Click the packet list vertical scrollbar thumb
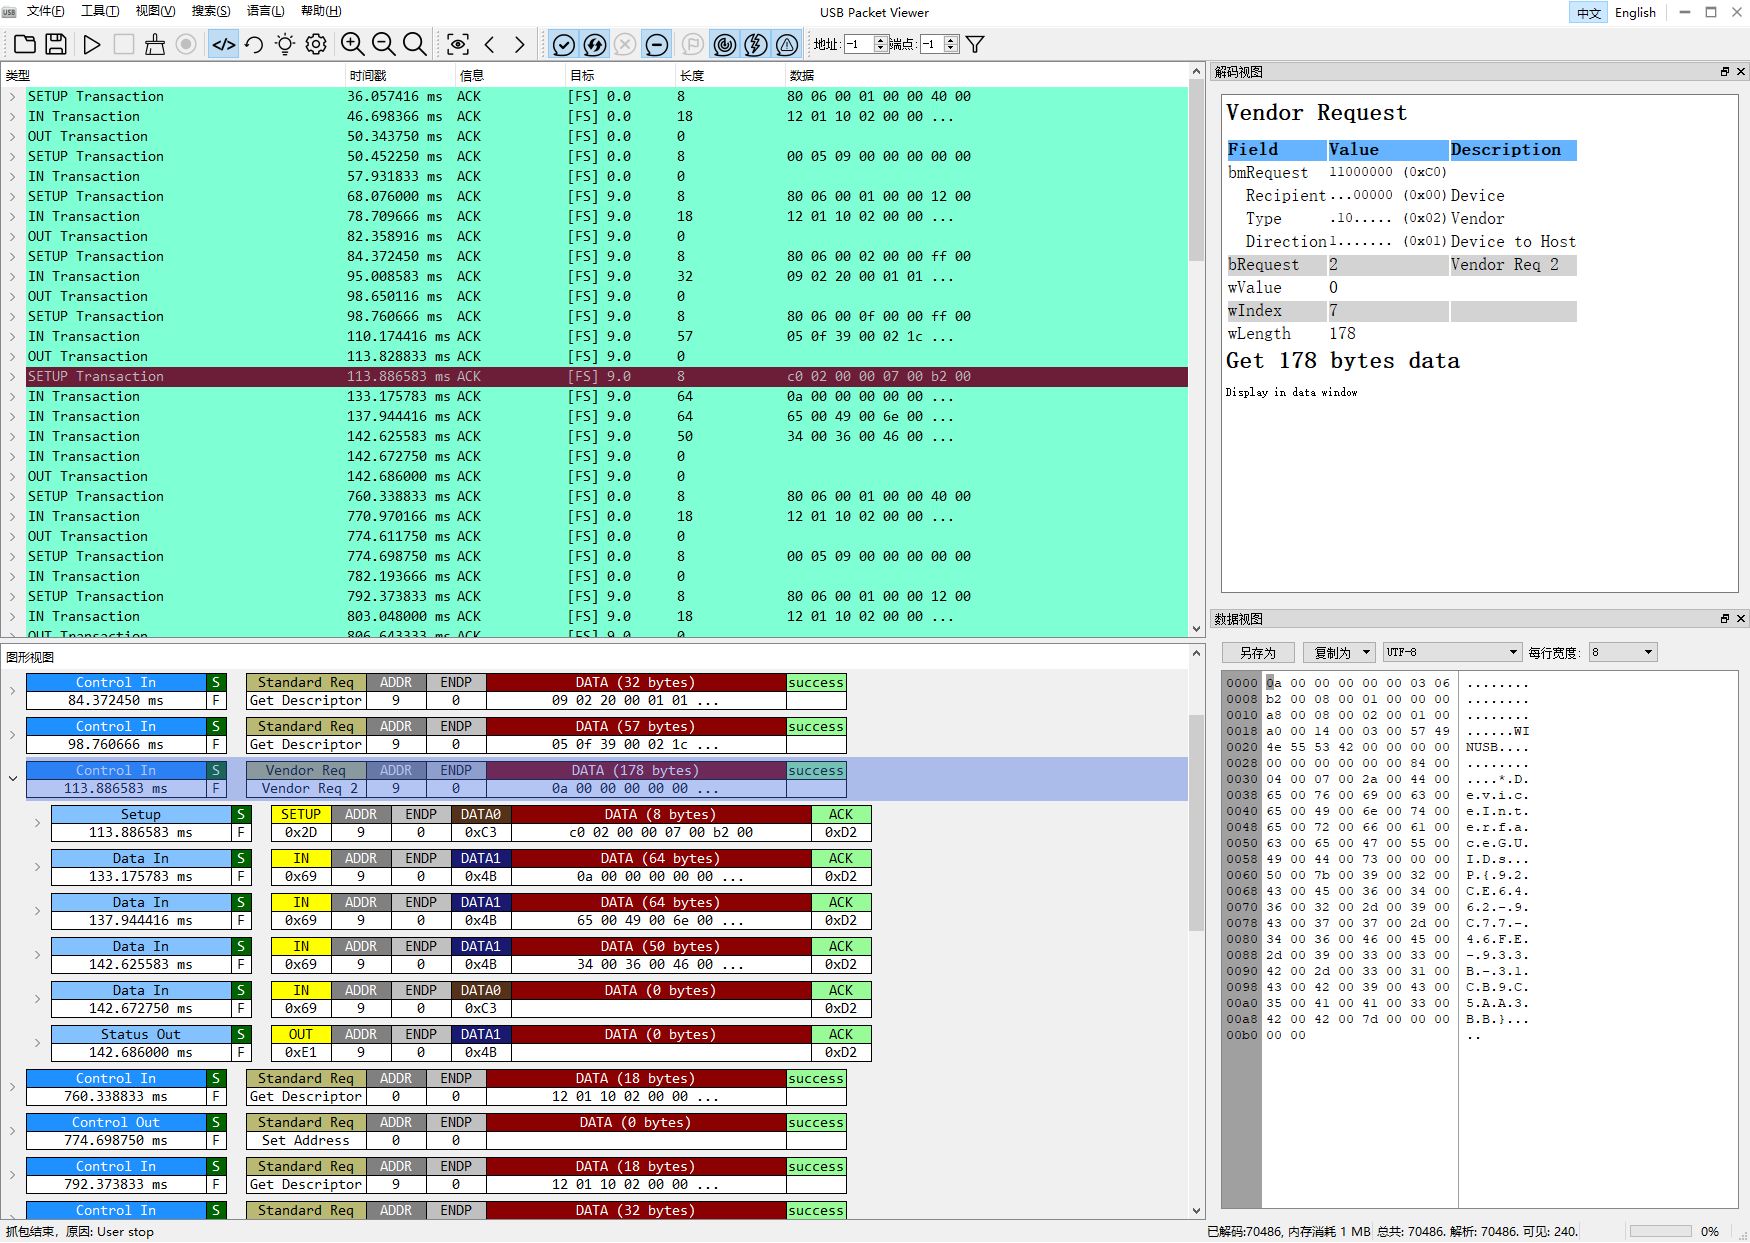The height and width of the screenshot is (1243, 1750). pyautogui.click(x=1196, y=172)
